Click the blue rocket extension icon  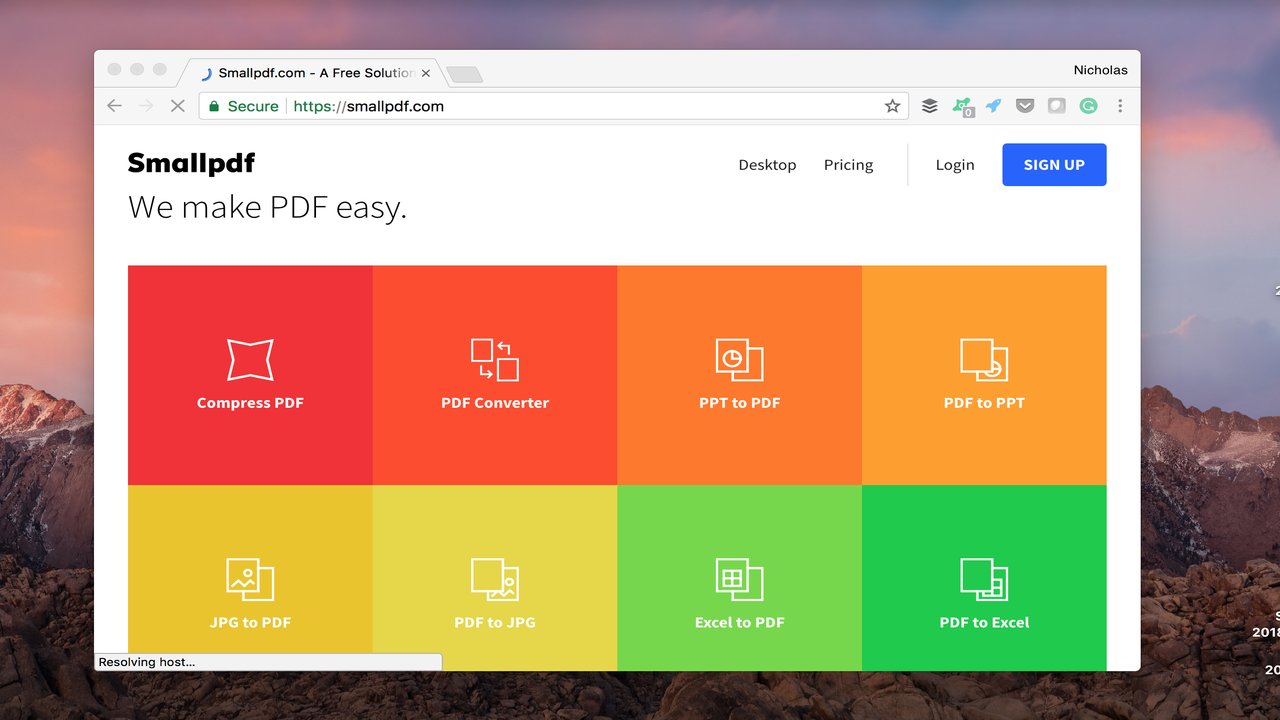pos(993,106)
